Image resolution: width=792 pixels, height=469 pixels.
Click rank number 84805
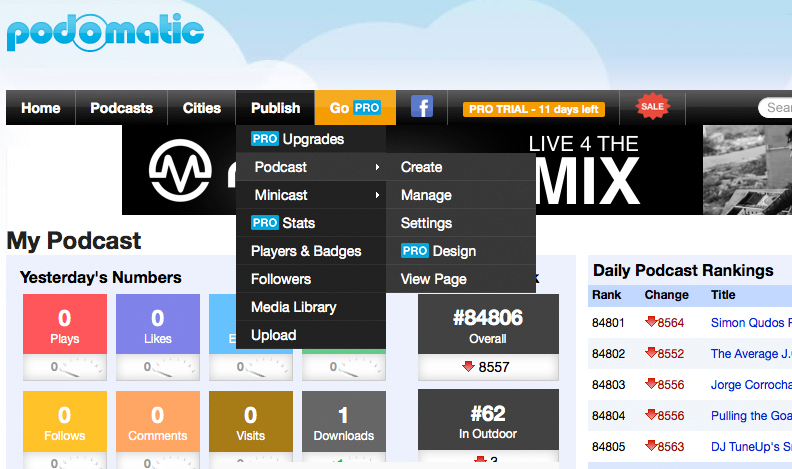click(608, 447)
